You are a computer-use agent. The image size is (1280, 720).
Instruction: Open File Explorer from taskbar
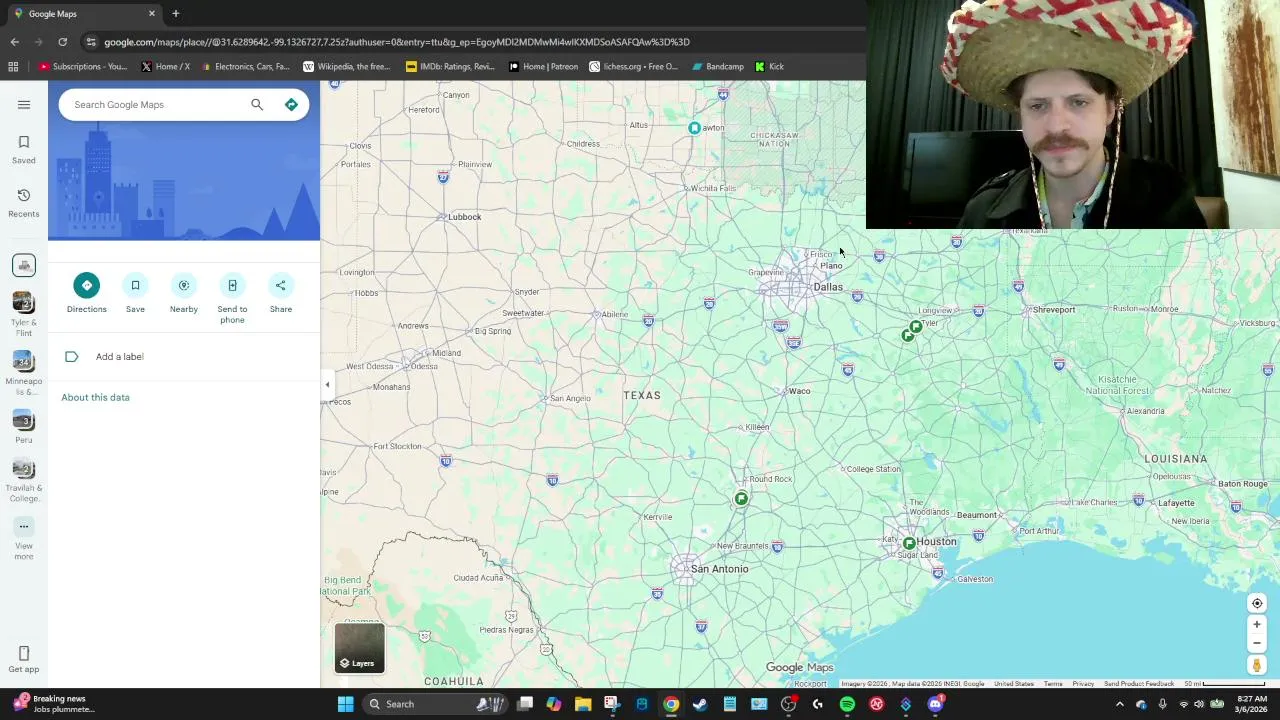583,704
